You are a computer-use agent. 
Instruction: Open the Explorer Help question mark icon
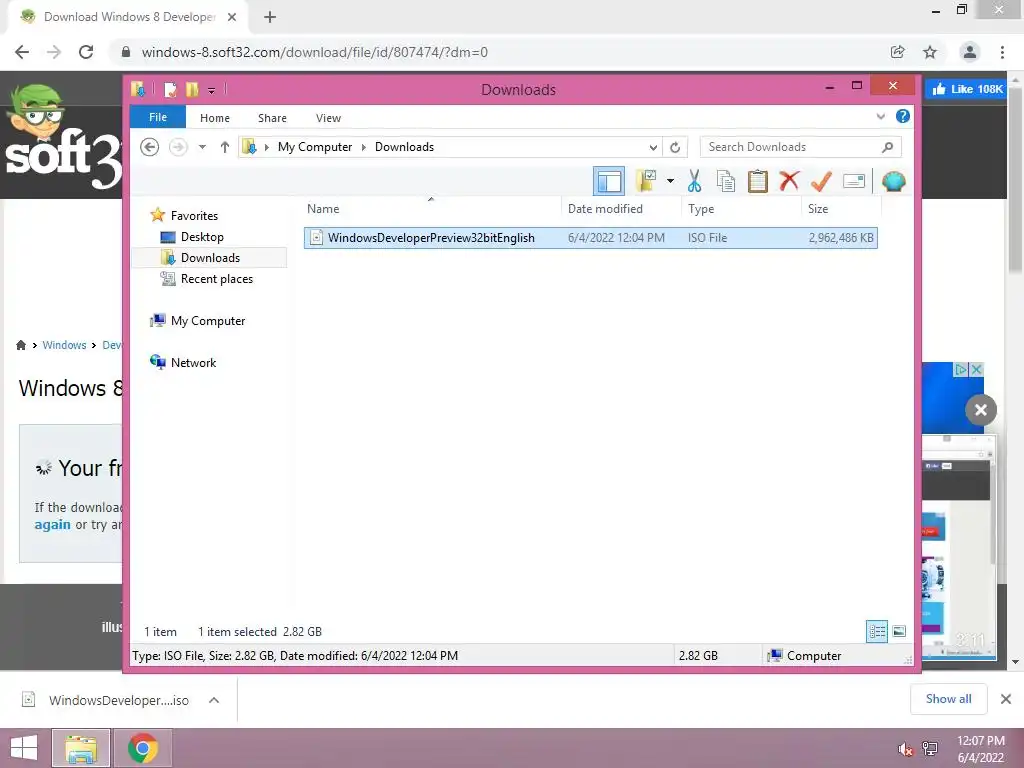click(x=903, y=116)
